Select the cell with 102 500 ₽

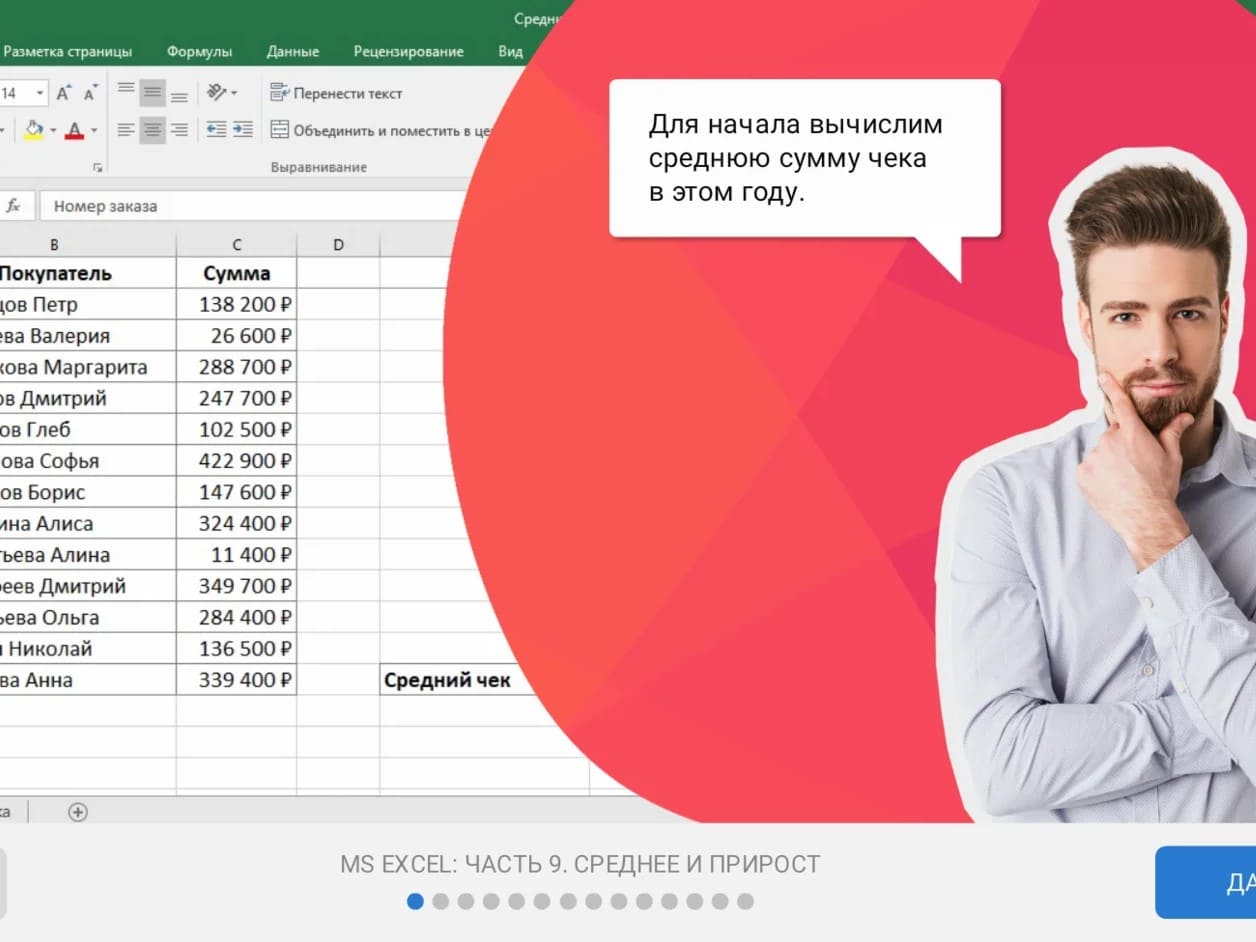[x=237, y=429]
